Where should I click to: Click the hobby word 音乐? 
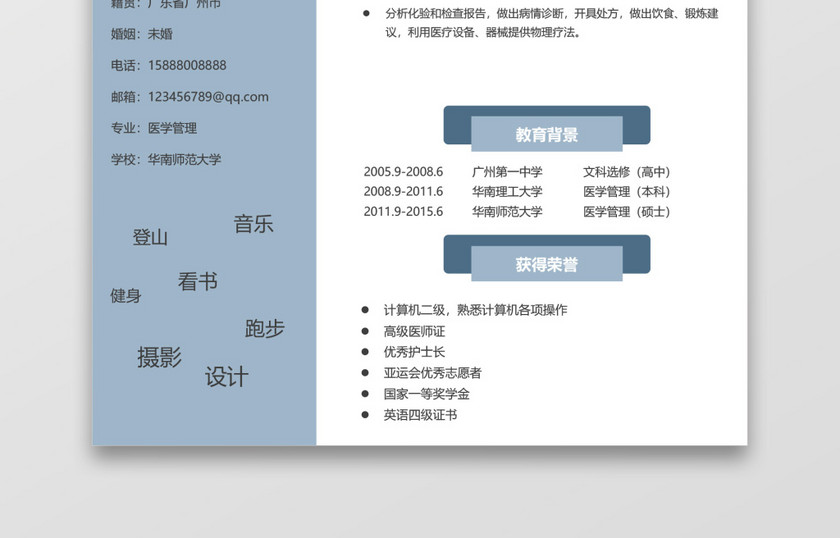click(253, 224)
